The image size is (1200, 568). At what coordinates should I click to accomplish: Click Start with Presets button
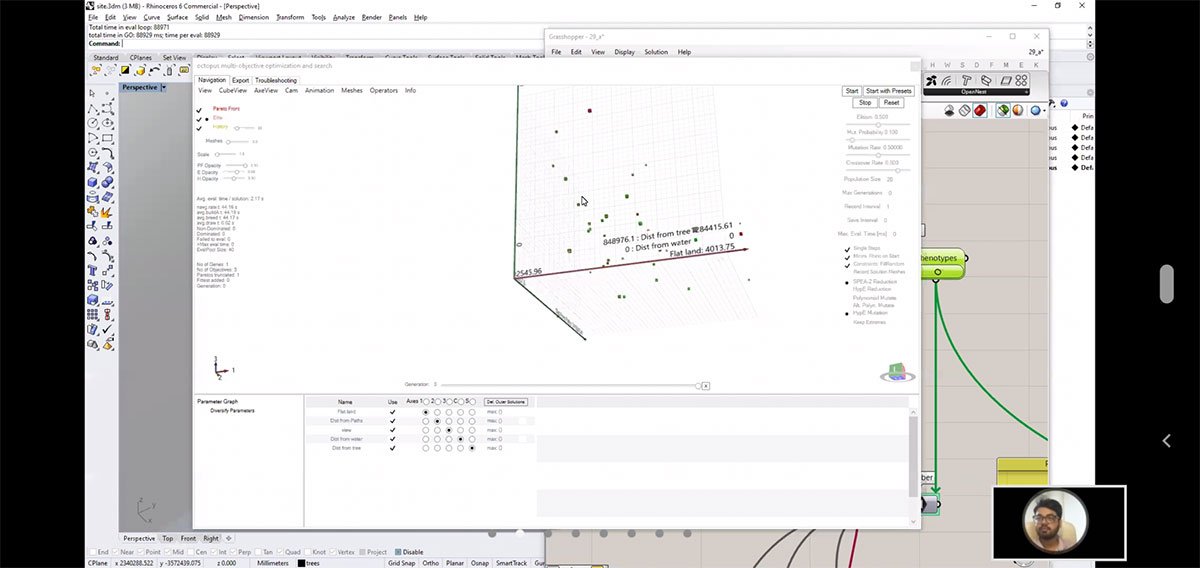(x=889, y=90)
